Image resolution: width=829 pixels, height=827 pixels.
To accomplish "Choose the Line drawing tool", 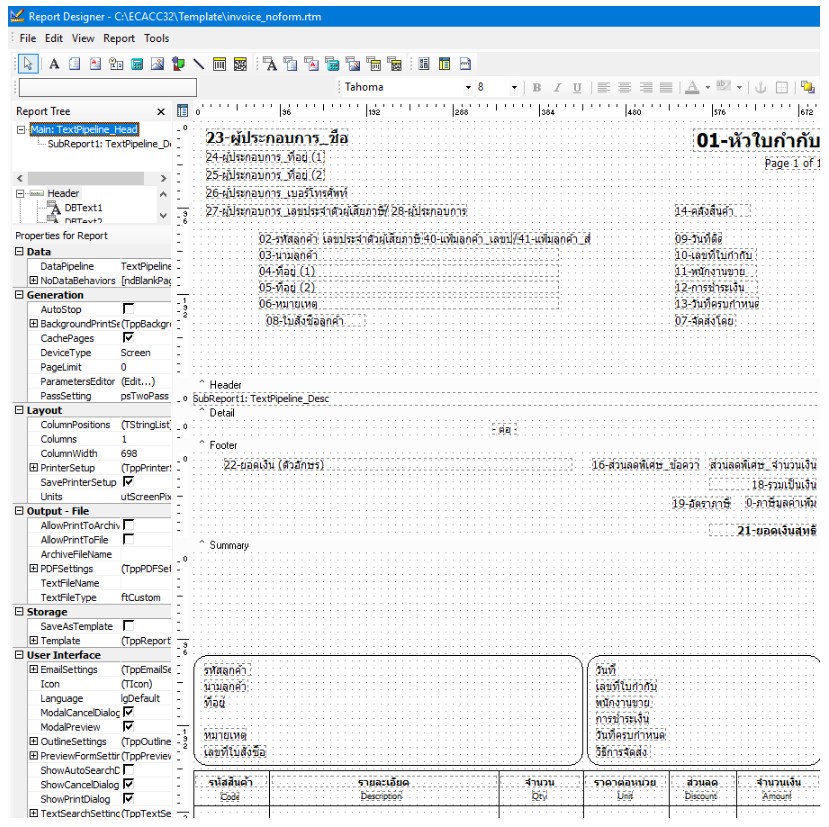I will click(x=199, y=64).
